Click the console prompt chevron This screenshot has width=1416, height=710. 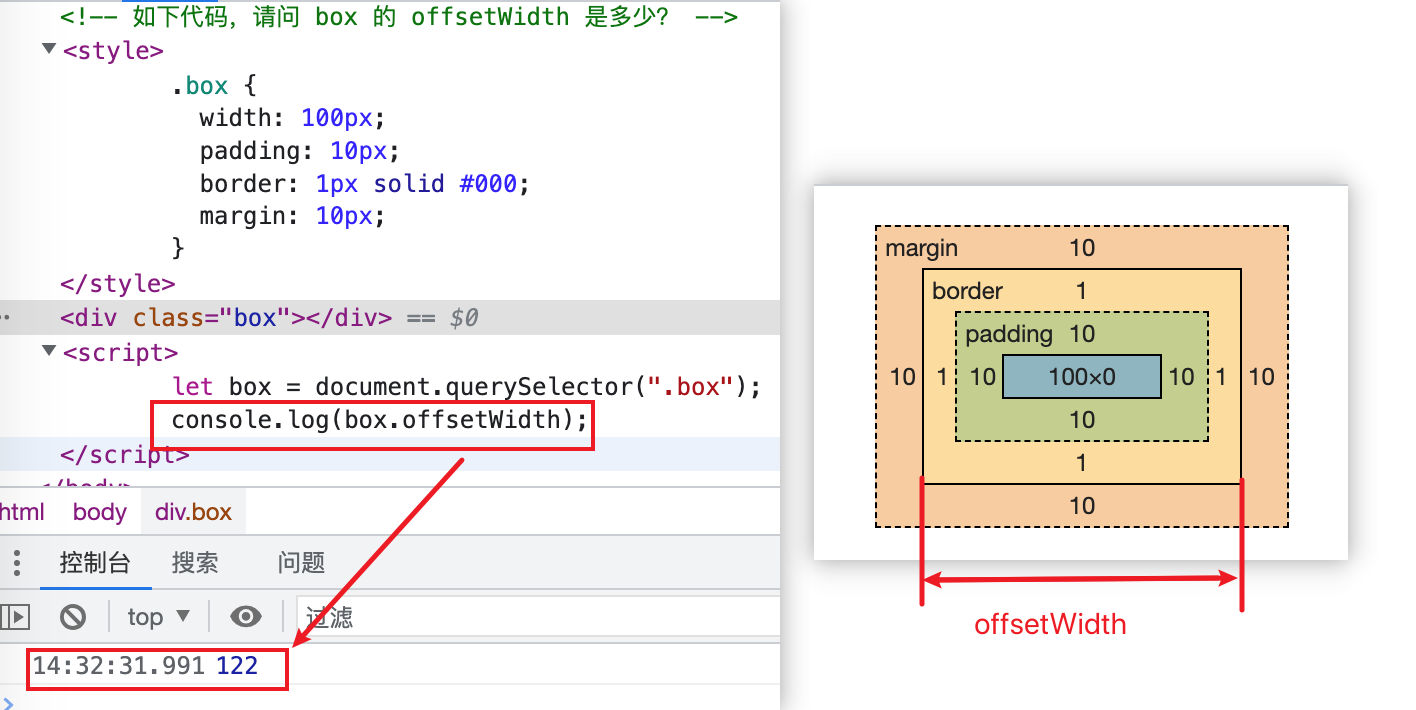tap(8, 702)
